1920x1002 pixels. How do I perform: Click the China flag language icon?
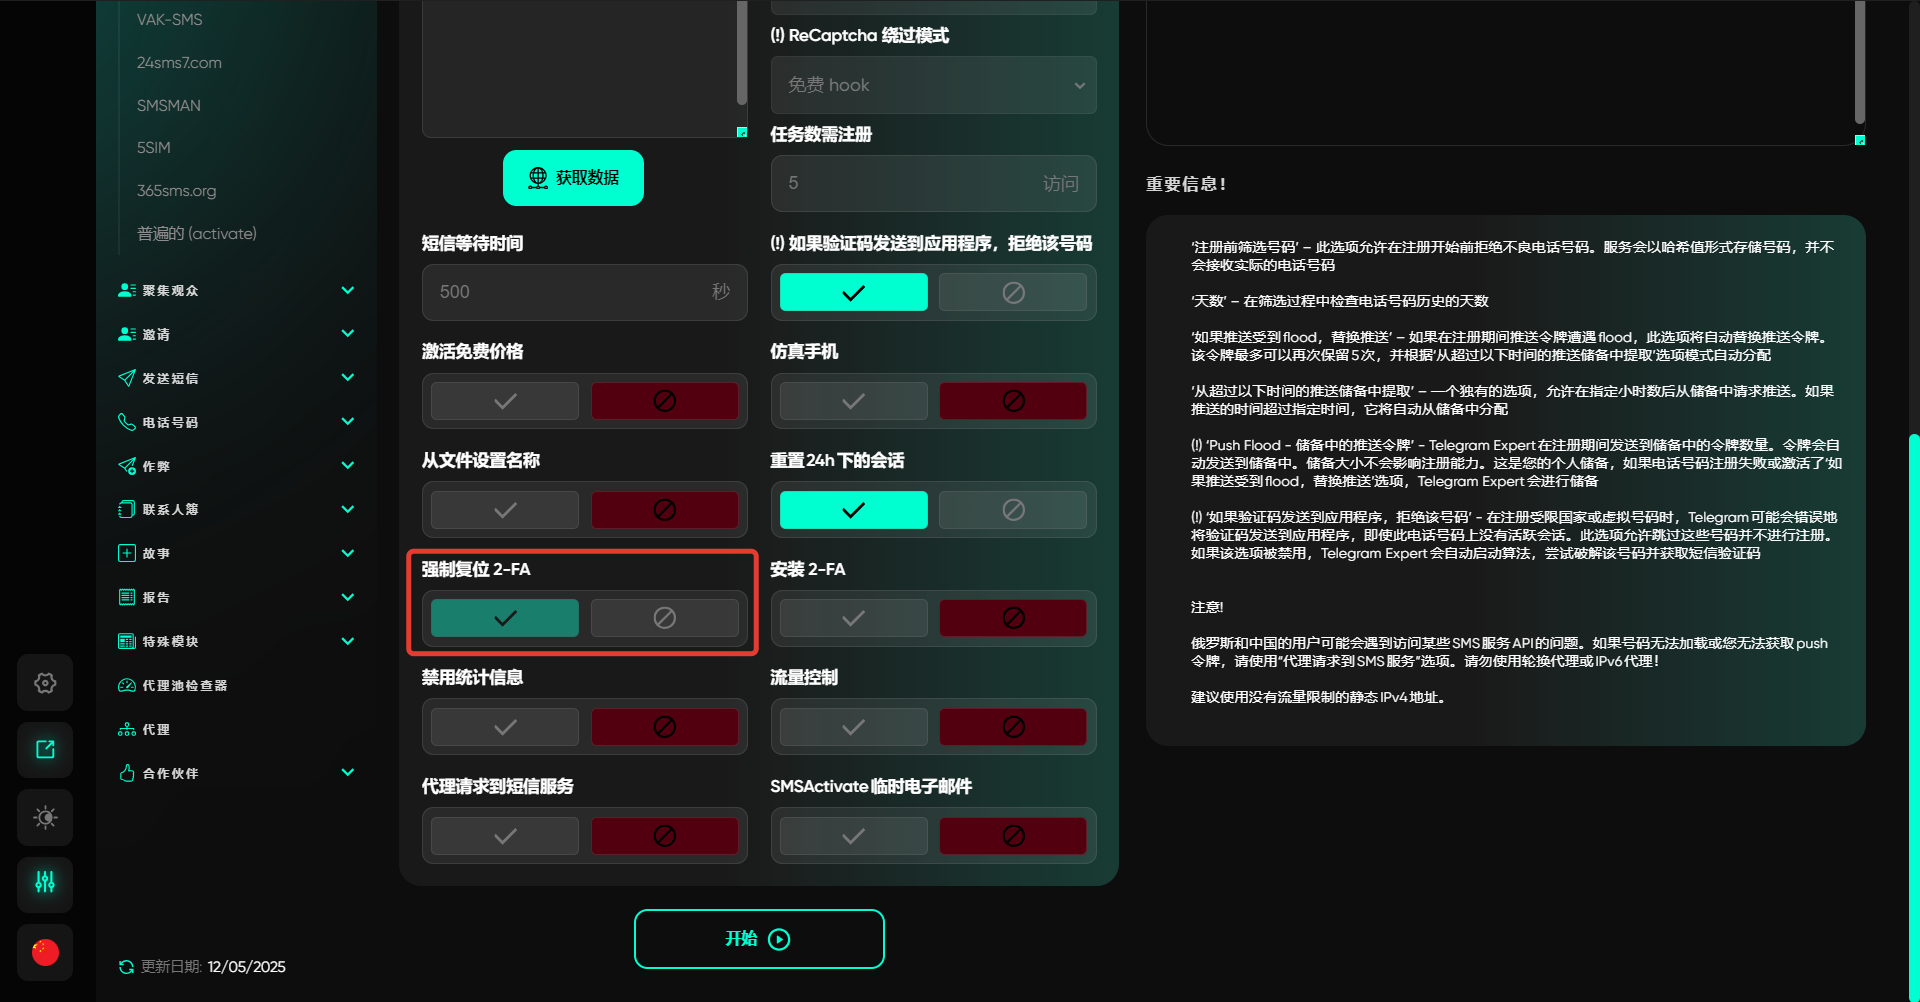45,952
